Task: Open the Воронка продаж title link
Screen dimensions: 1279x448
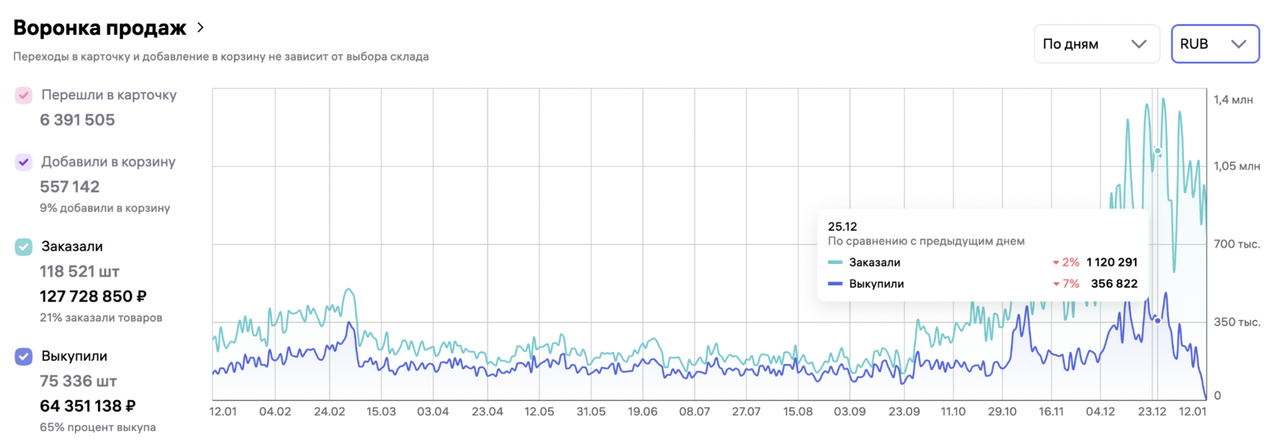Action: tap(99, 28)
